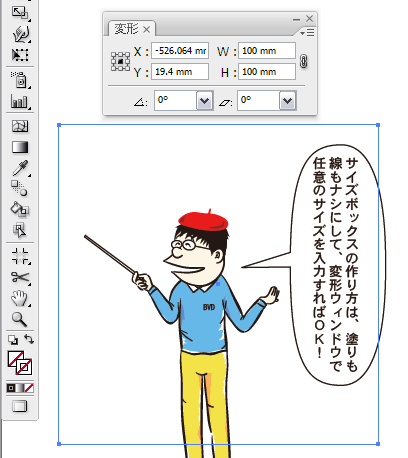Select the Blend tool

pyautogui.click(x=20, y=189)
